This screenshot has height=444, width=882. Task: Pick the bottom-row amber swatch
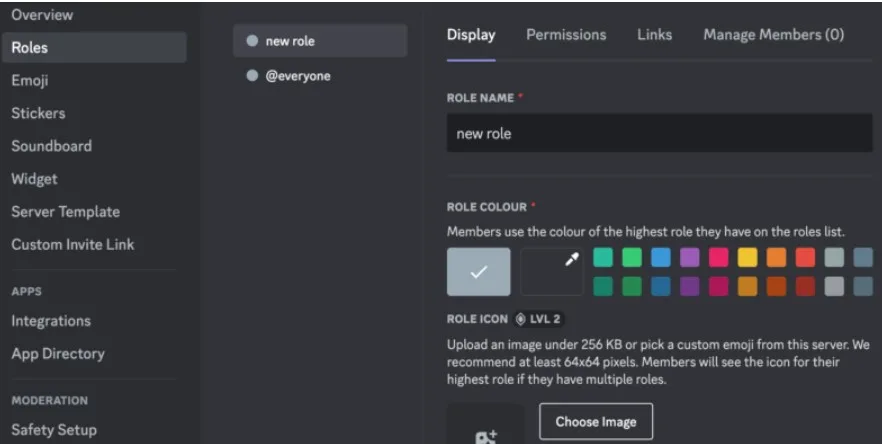pyautogui.click(x=748, y=286)
